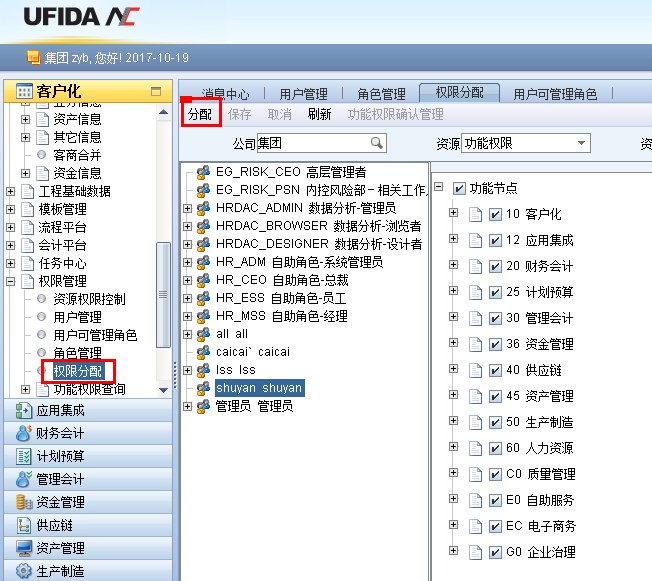Select the shuyan role icon
Screen dimensions: 652x581
click(x=203, y=388)
